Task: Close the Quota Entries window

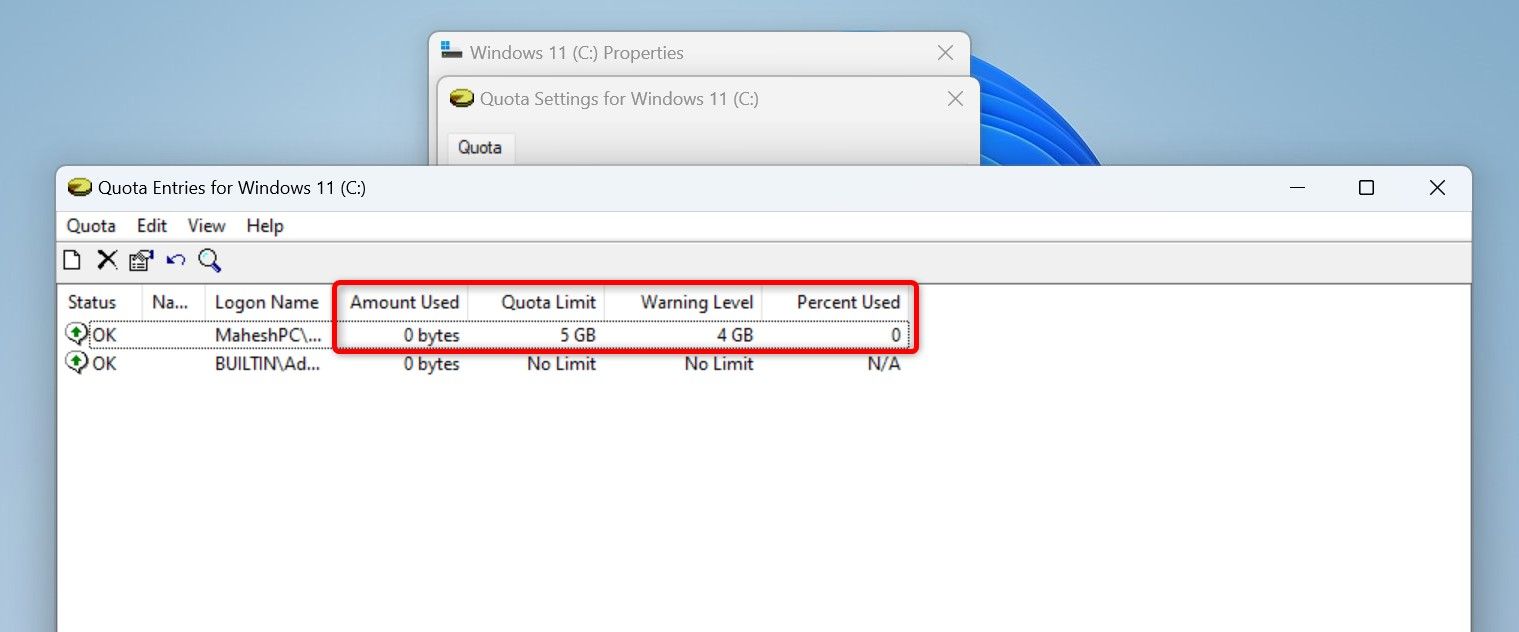Action: coord(1437,187)
